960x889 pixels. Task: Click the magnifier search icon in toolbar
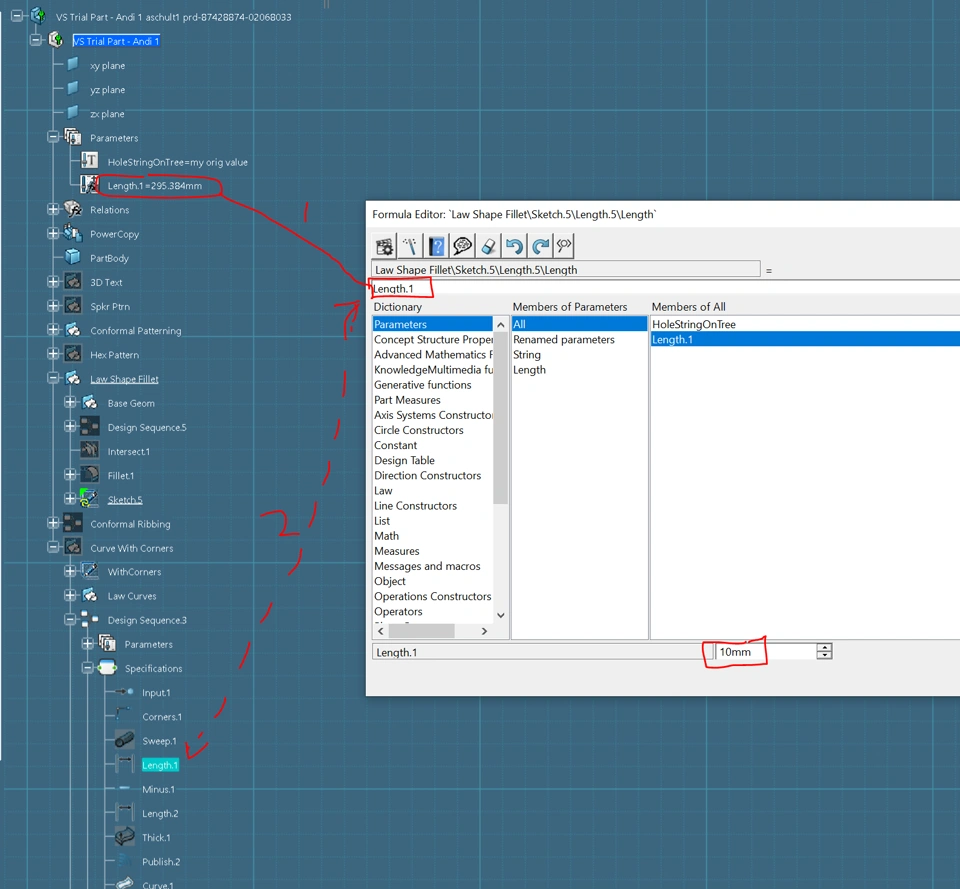pyautogui.click(x=564, y=246)
